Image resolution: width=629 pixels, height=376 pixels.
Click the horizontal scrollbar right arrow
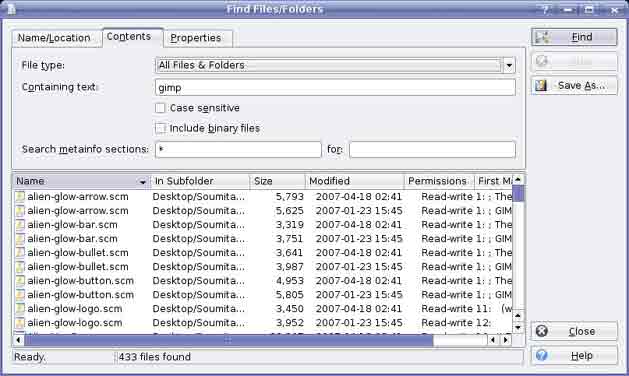pyautogui.click(x=506, y=340)
